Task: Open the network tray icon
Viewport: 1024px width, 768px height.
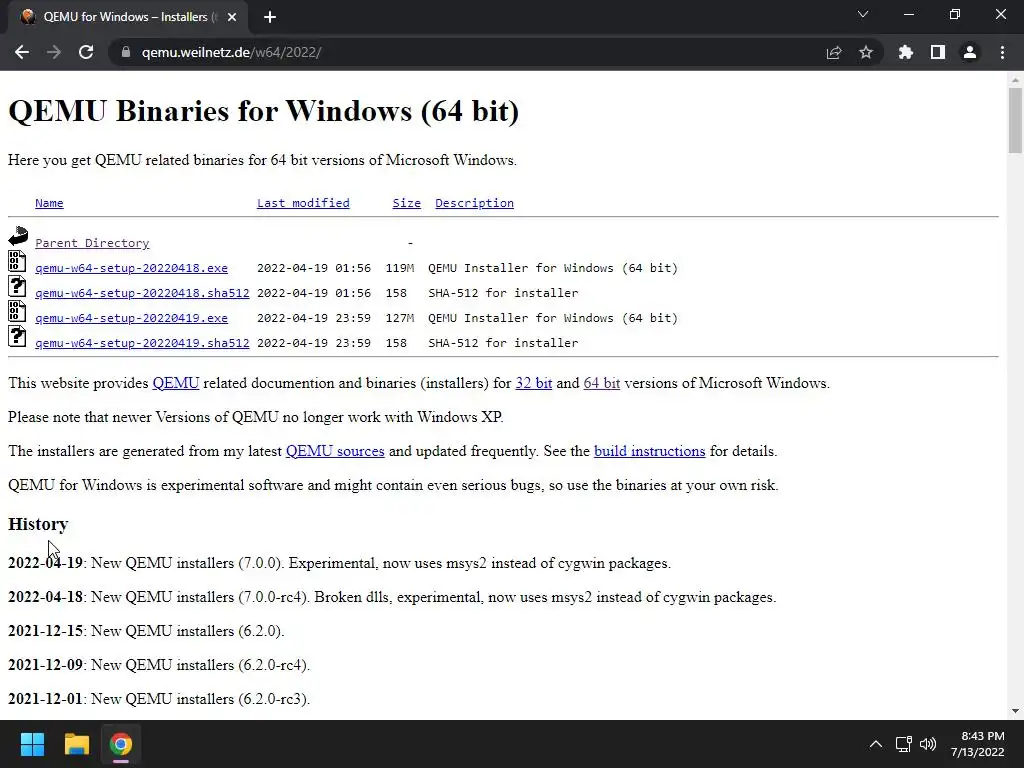Action: tap(903, 744)
